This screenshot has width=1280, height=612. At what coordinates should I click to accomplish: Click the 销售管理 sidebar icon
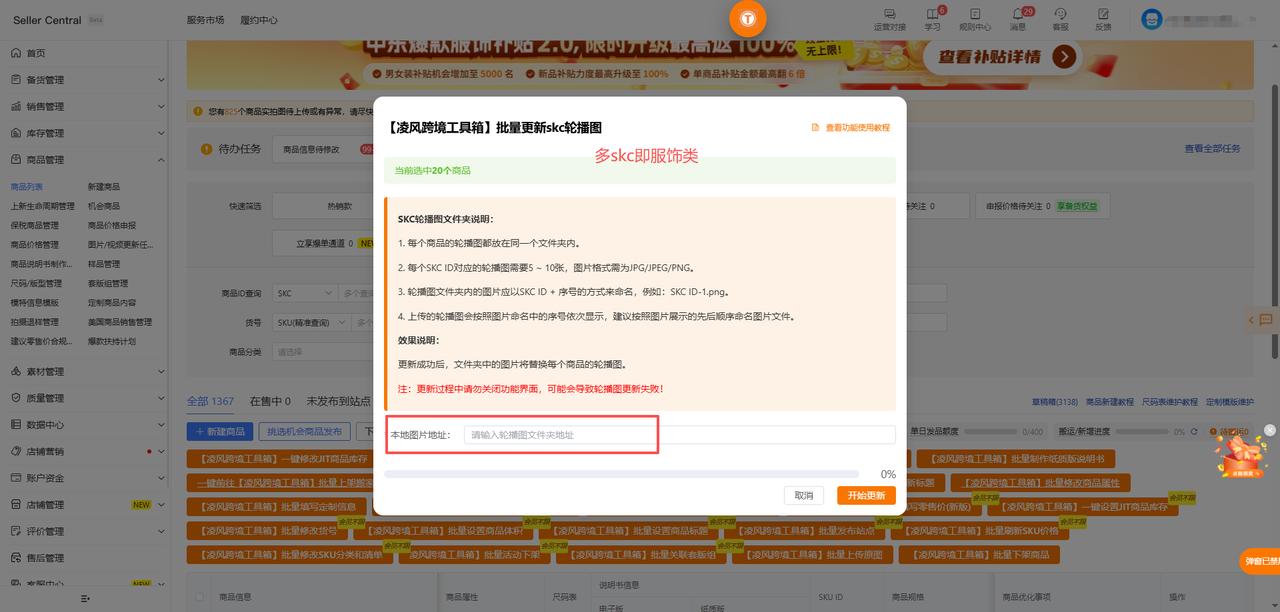click(x=16, y=106)
